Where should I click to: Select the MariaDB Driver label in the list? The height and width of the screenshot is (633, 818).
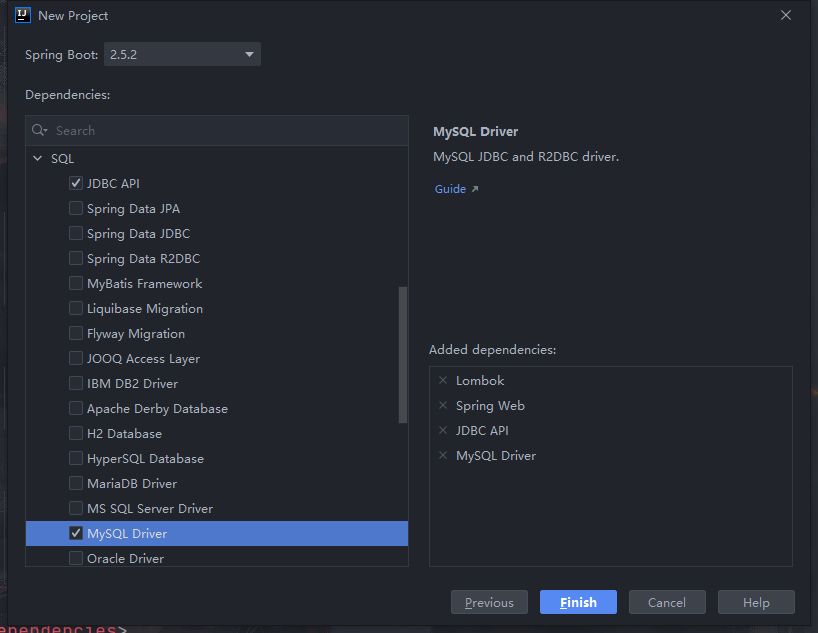132,484
